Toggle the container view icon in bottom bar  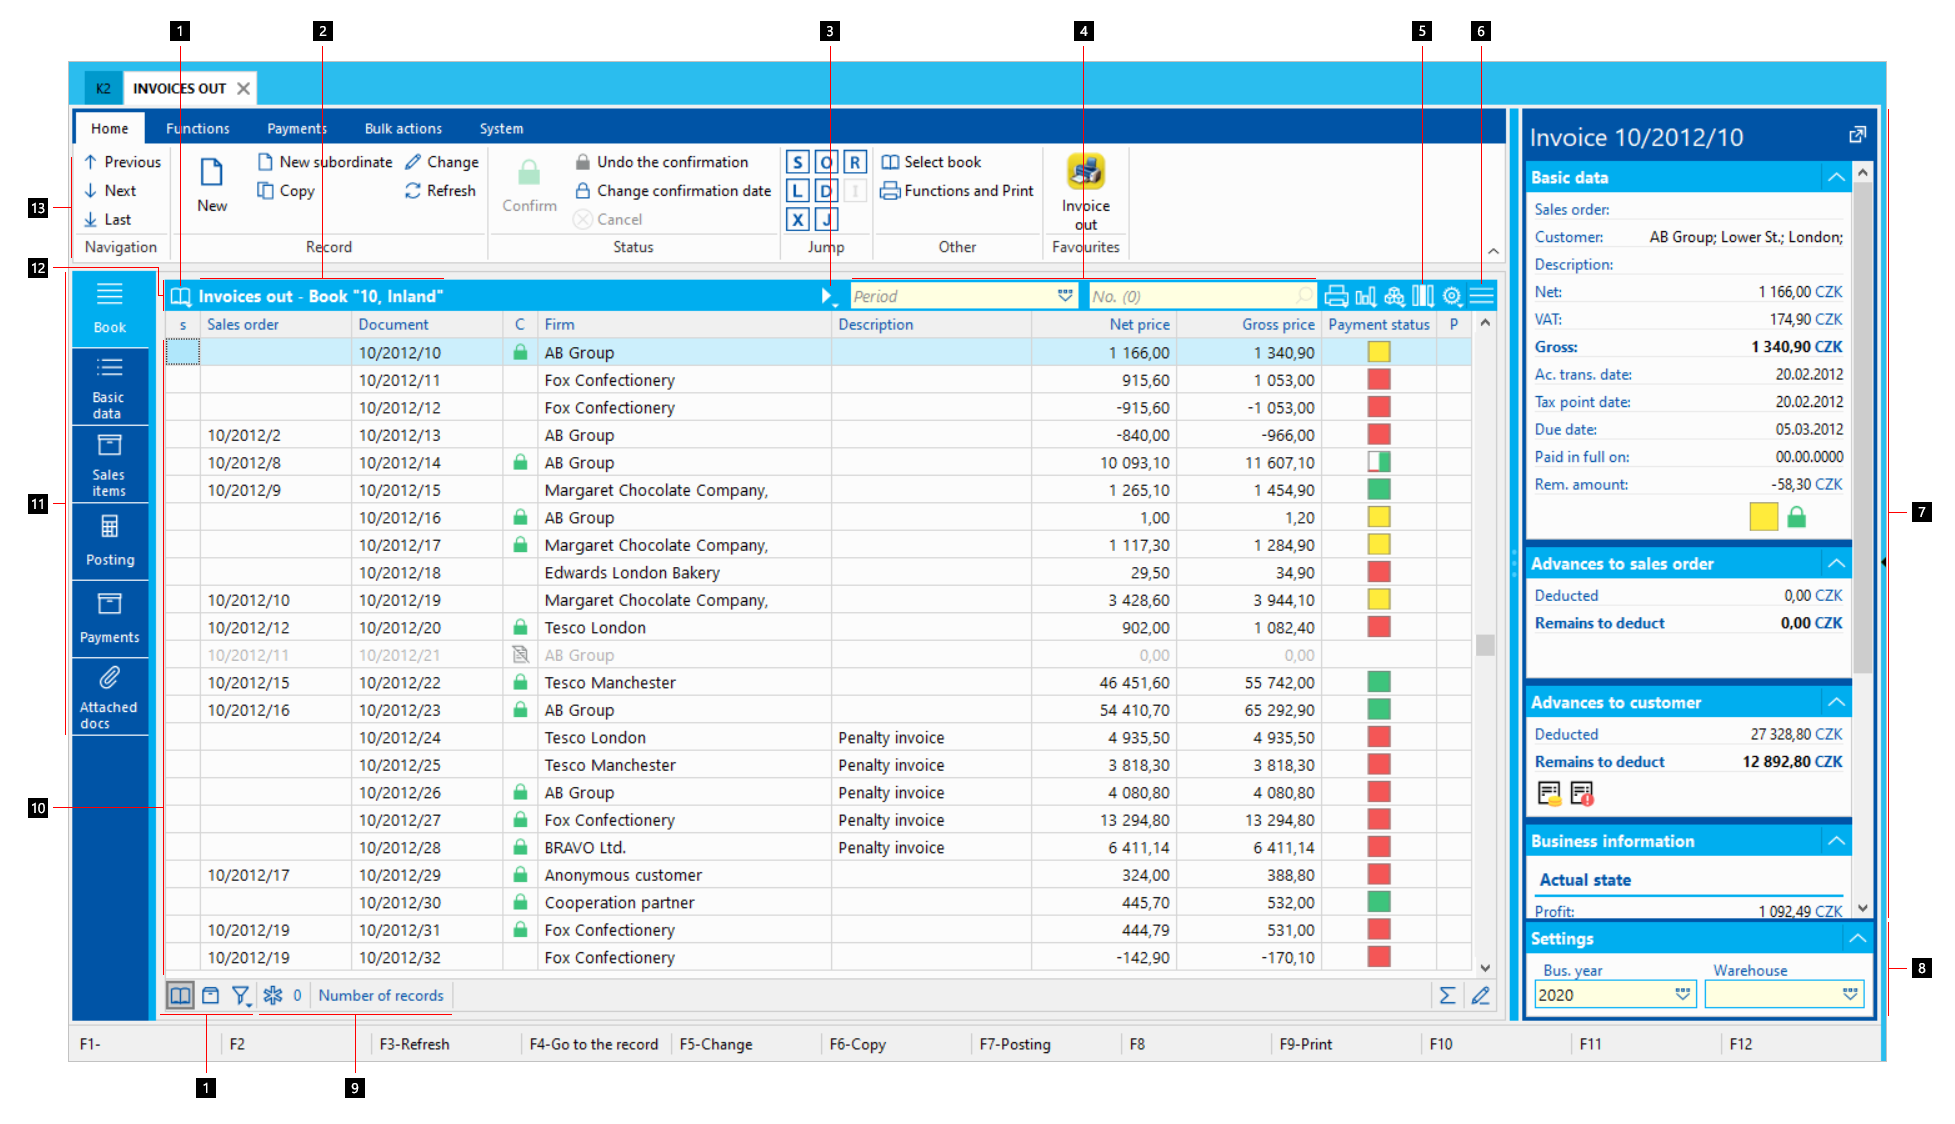pos(210,995)
